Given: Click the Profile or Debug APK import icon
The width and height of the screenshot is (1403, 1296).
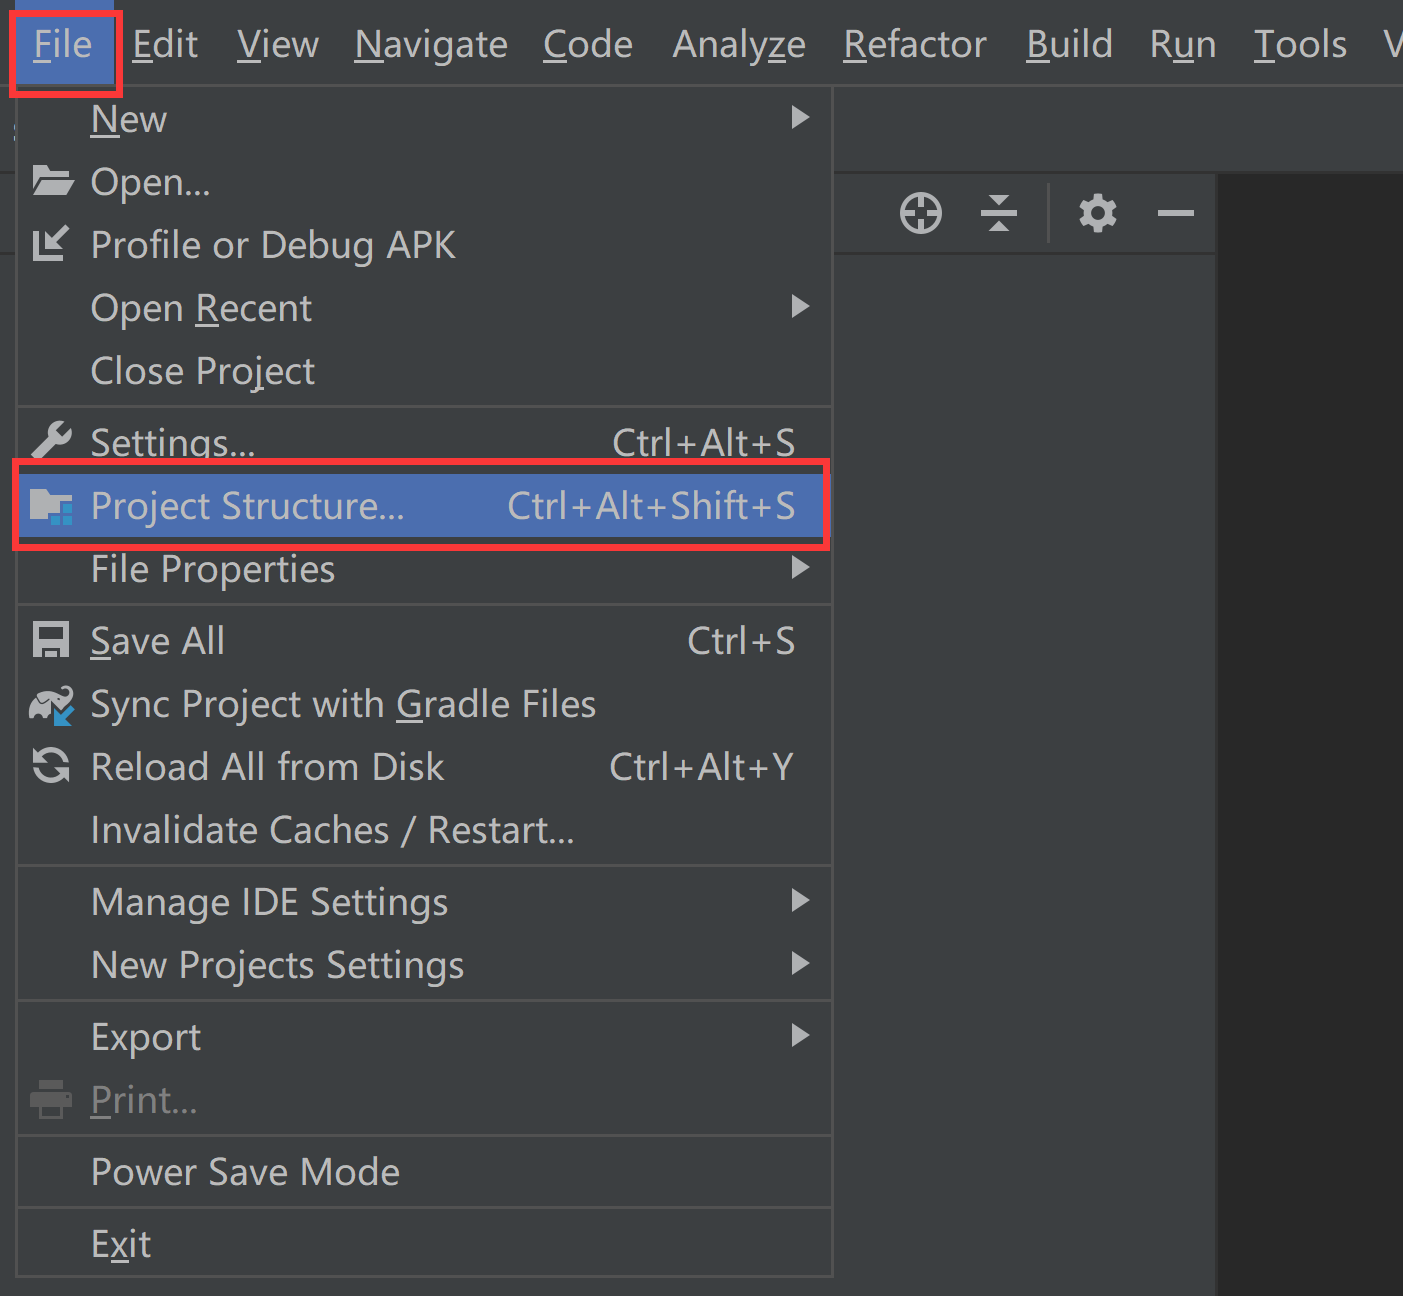Looking at the screenshot, I should point(51,244).
